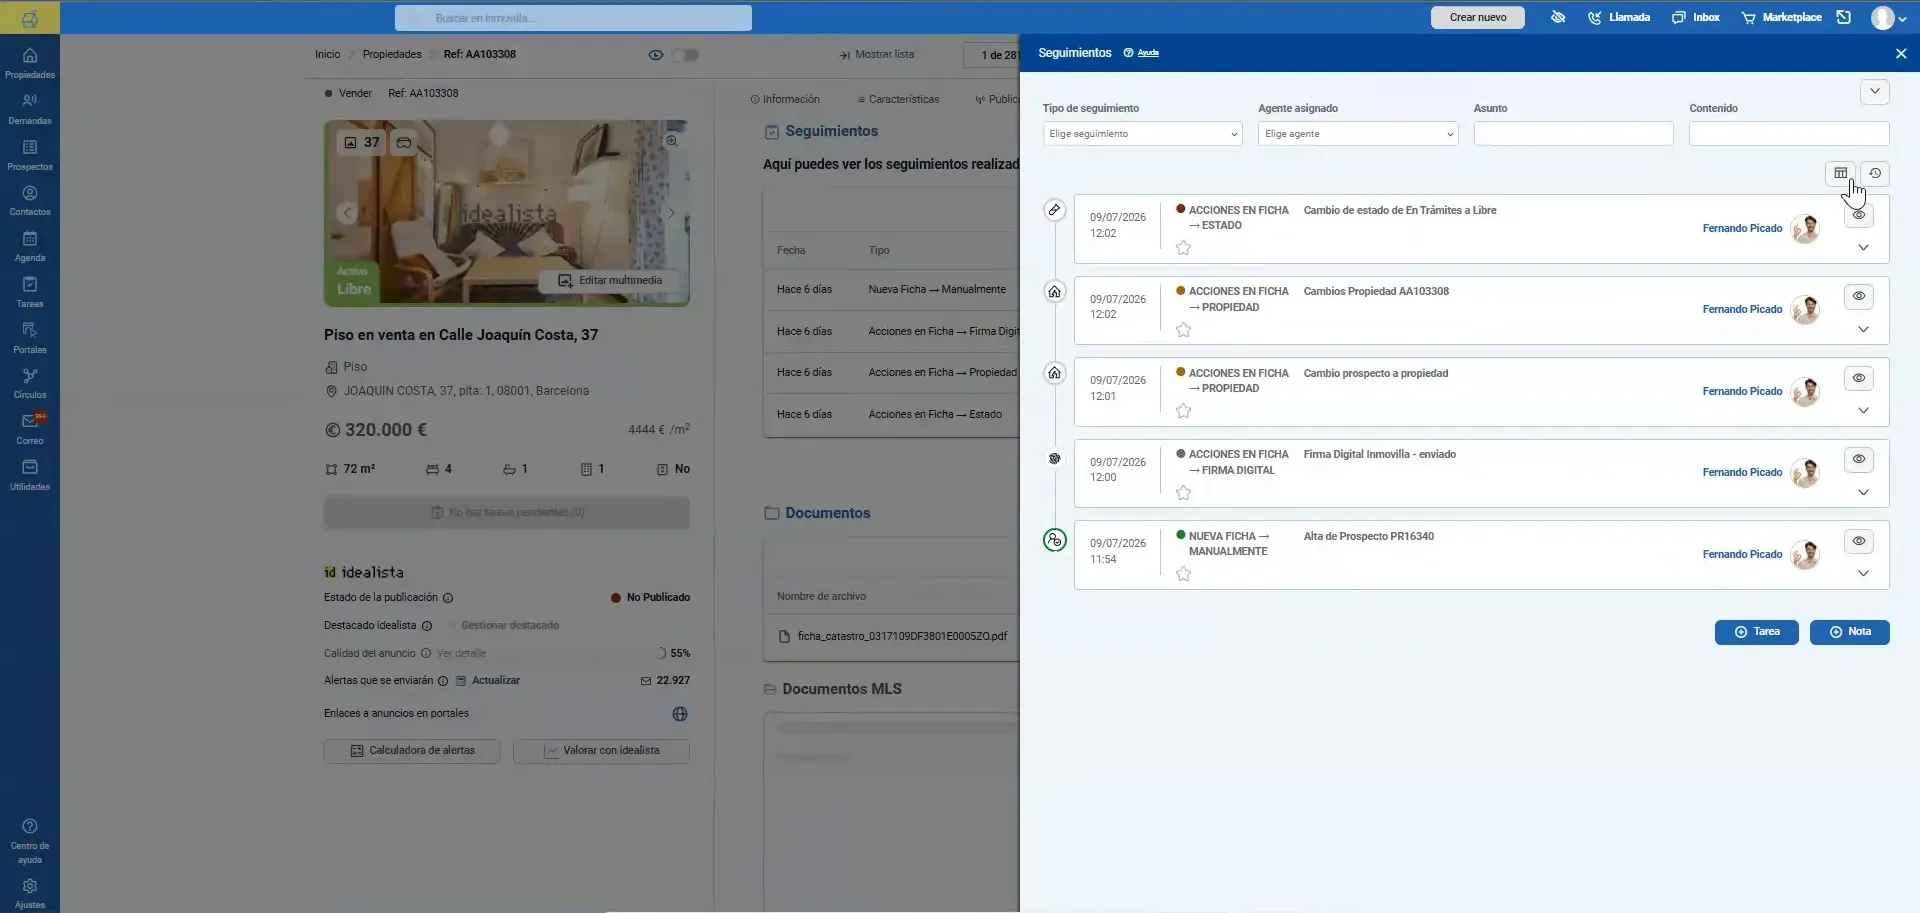Star the Alta de Prospecto PR16340 entry
The width and height of the screenshot is (1920, 913).
(x=1183, y=574)
